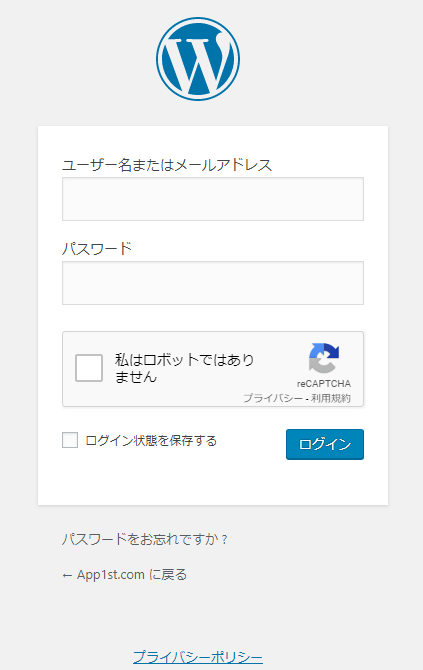This screenshot has width=423, height=670.
Task: Click the reCAPTCHA arrows logo
Action: (324, 358)
